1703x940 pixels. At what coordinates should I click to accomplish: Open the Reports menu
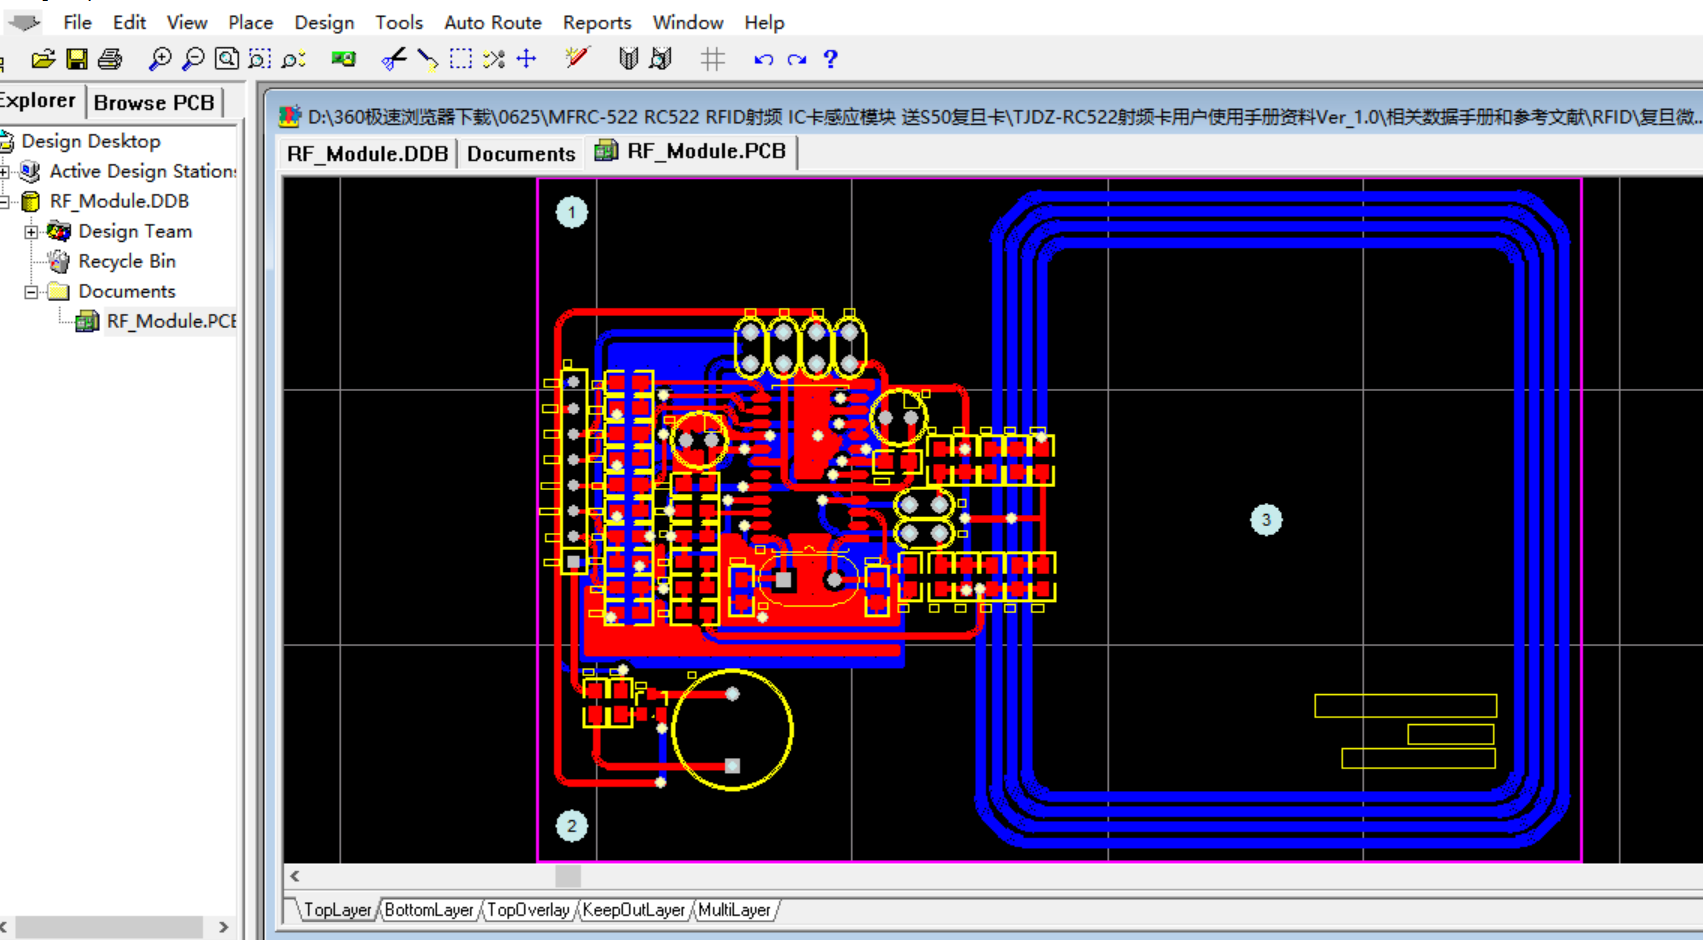click(x=597, y=22)
